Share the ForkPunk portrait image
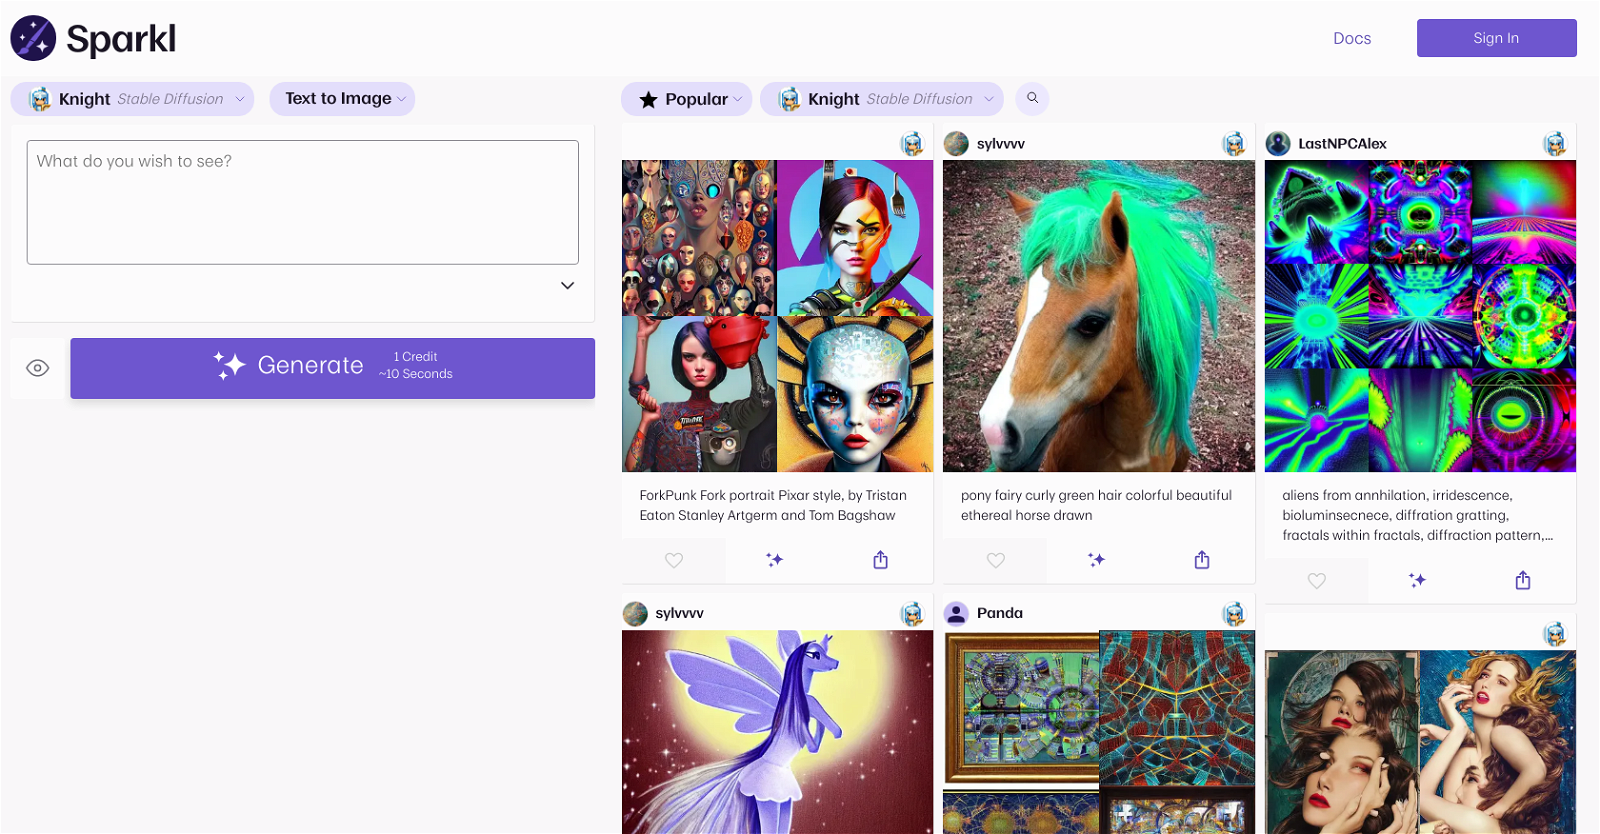1600x834 pixels. (x=880, y=560)
